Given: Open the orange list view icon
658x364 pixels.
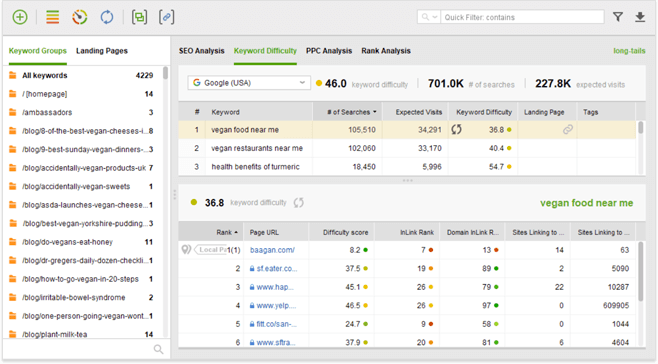Looking at the screenshot, I should (52, 17).
